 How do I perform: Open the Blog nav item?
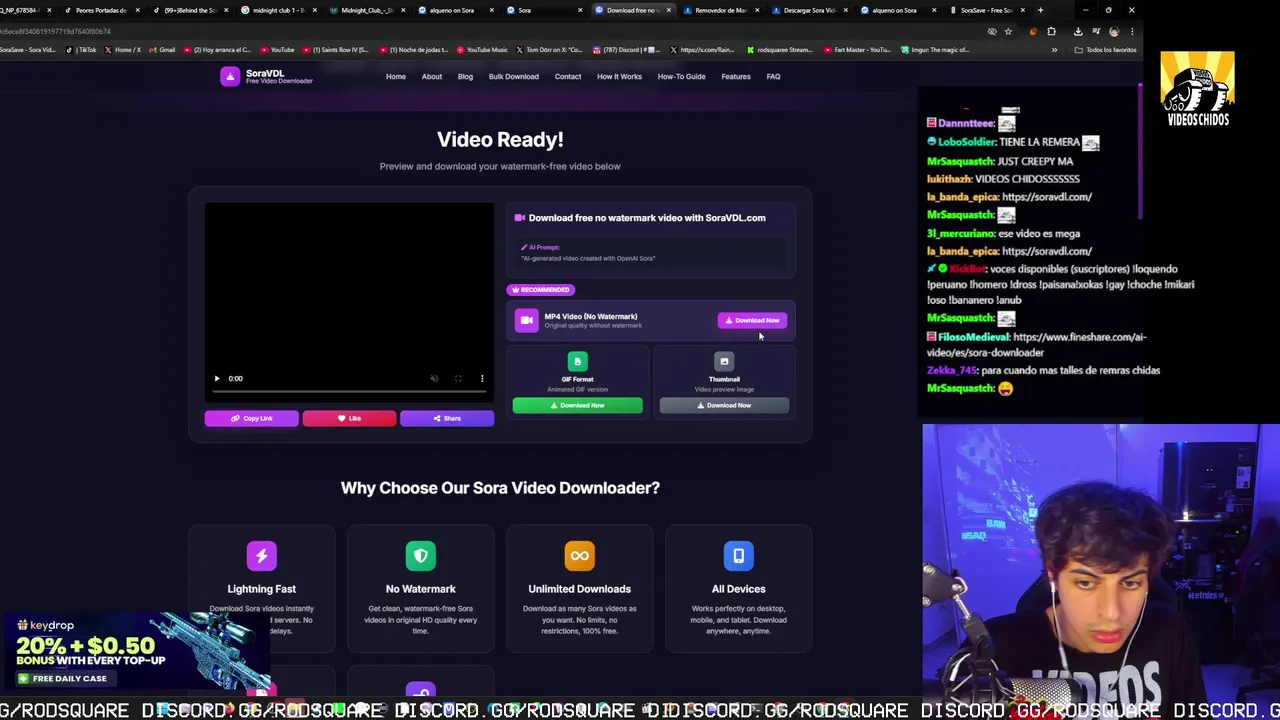coord(465,76)
